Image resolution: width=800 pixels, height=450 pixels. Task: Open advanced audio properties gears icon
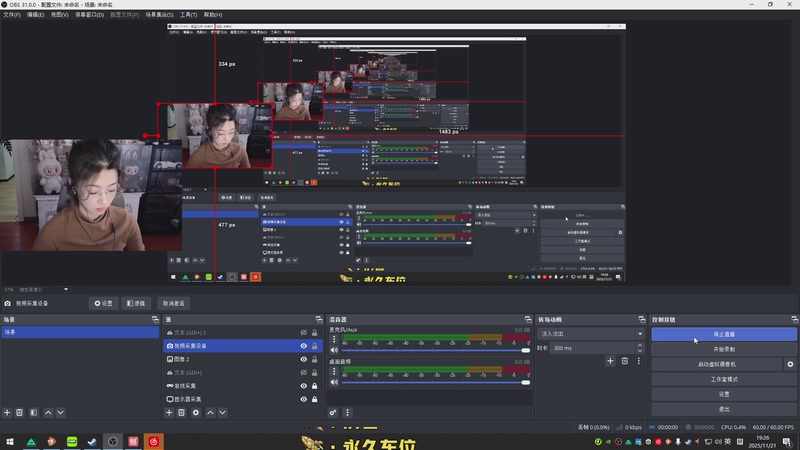333,412
